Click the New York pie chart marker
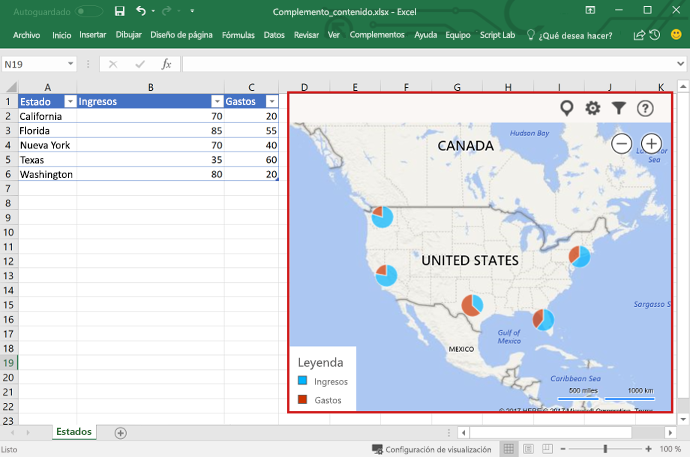Viewport: 690px width, 457px height. pos(580,256)
